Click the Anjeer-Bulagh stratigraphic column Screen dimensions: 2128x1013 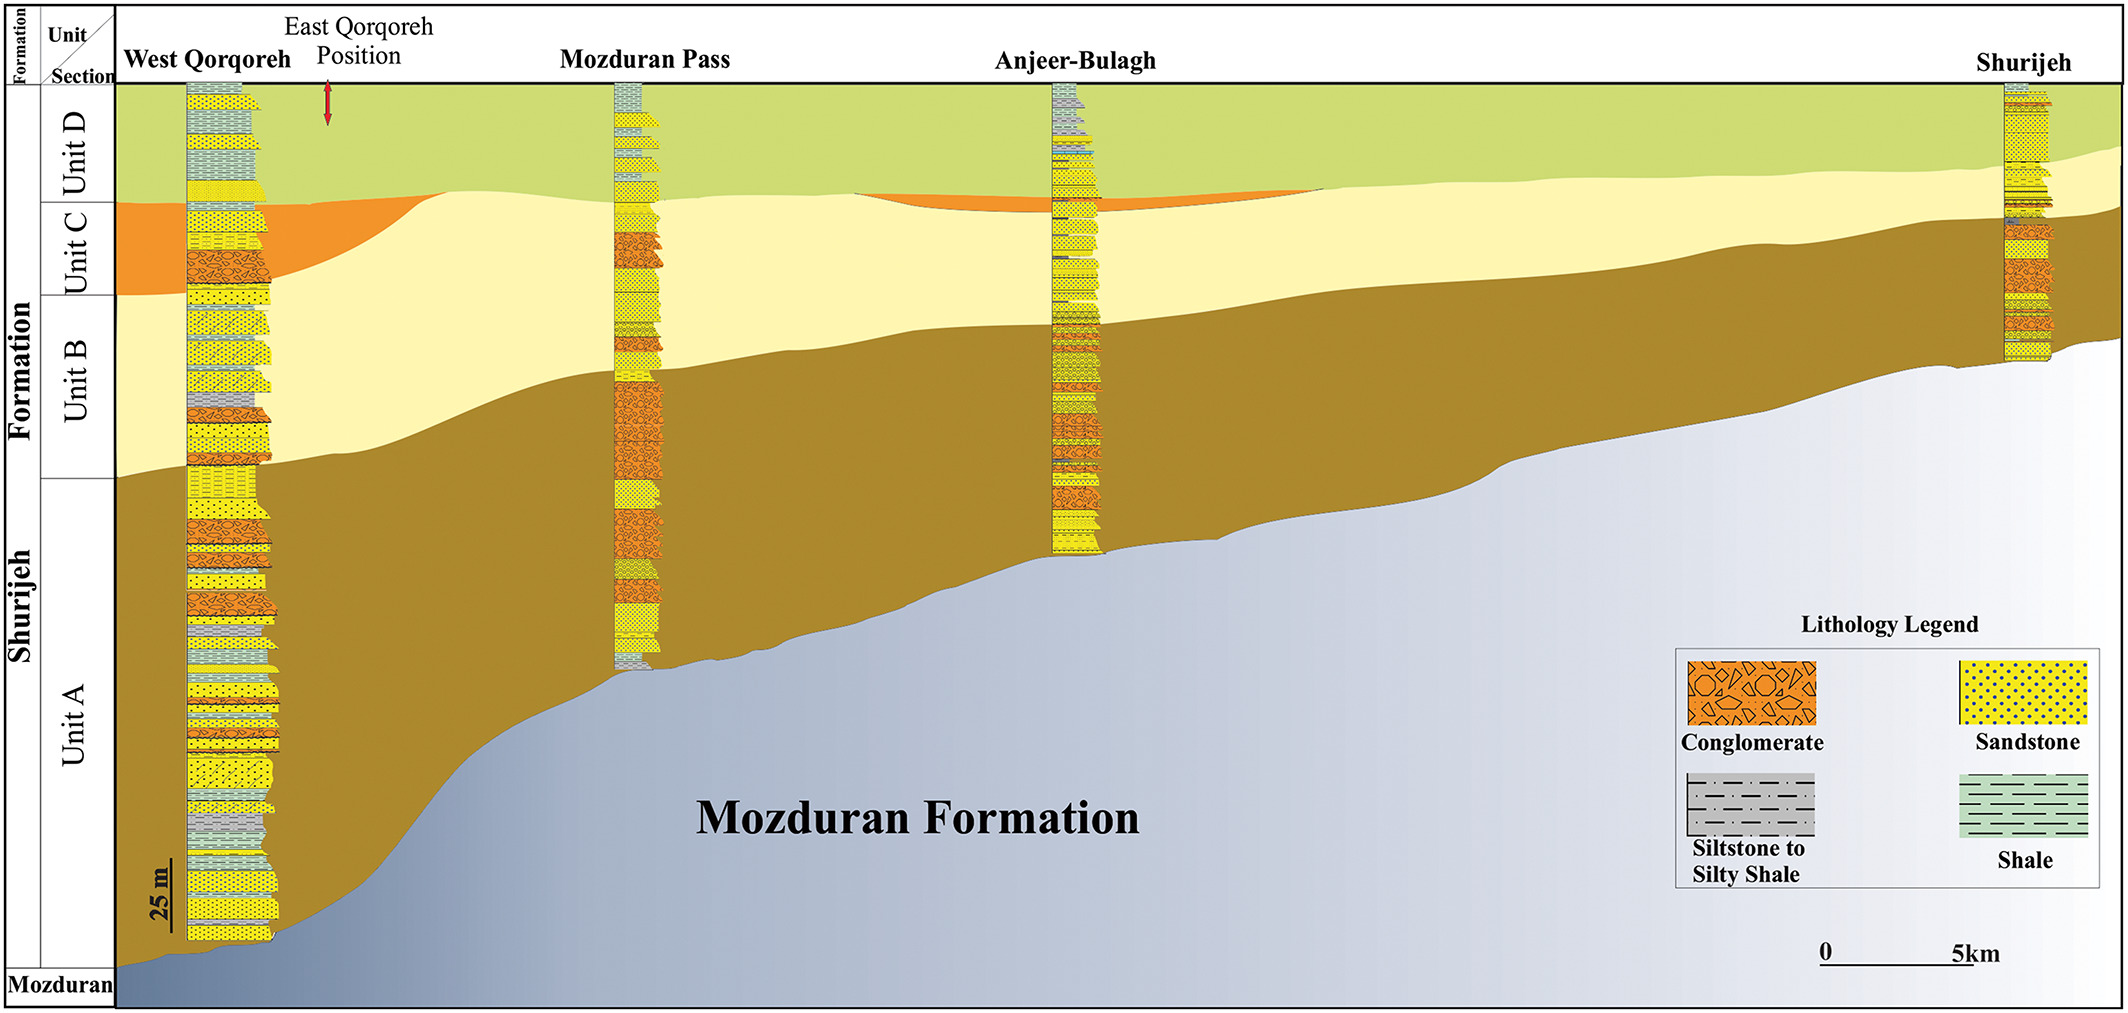(x=1076, y=319)
